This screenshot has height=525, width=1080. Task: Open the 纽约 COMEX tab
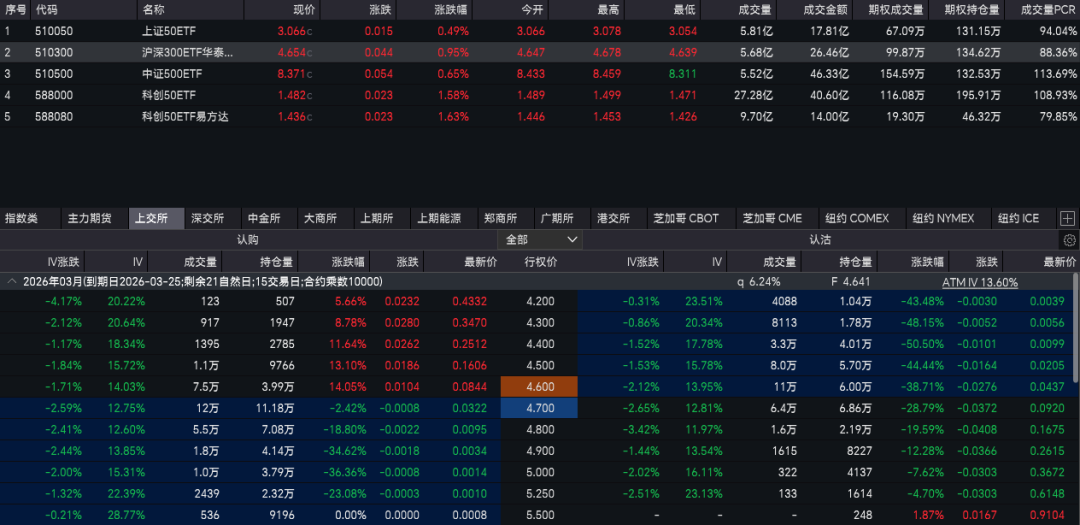(857, 218)
